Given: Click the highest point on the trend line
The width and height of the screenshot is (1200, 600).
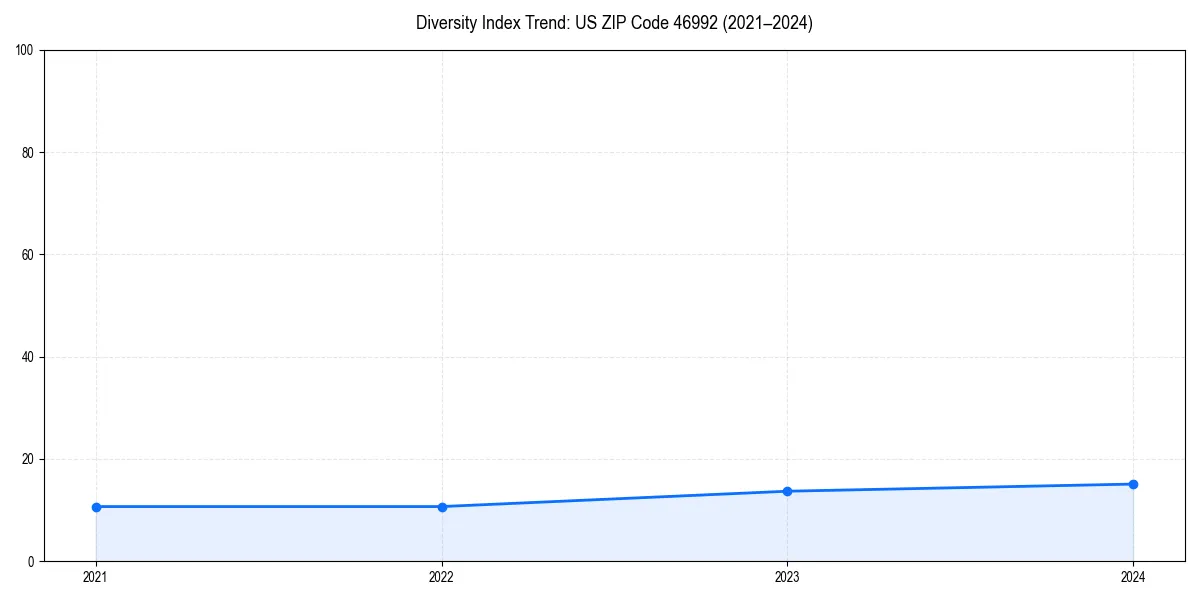Looking at the screenshot, I should pyautogui.click(x=1133, y=483).
